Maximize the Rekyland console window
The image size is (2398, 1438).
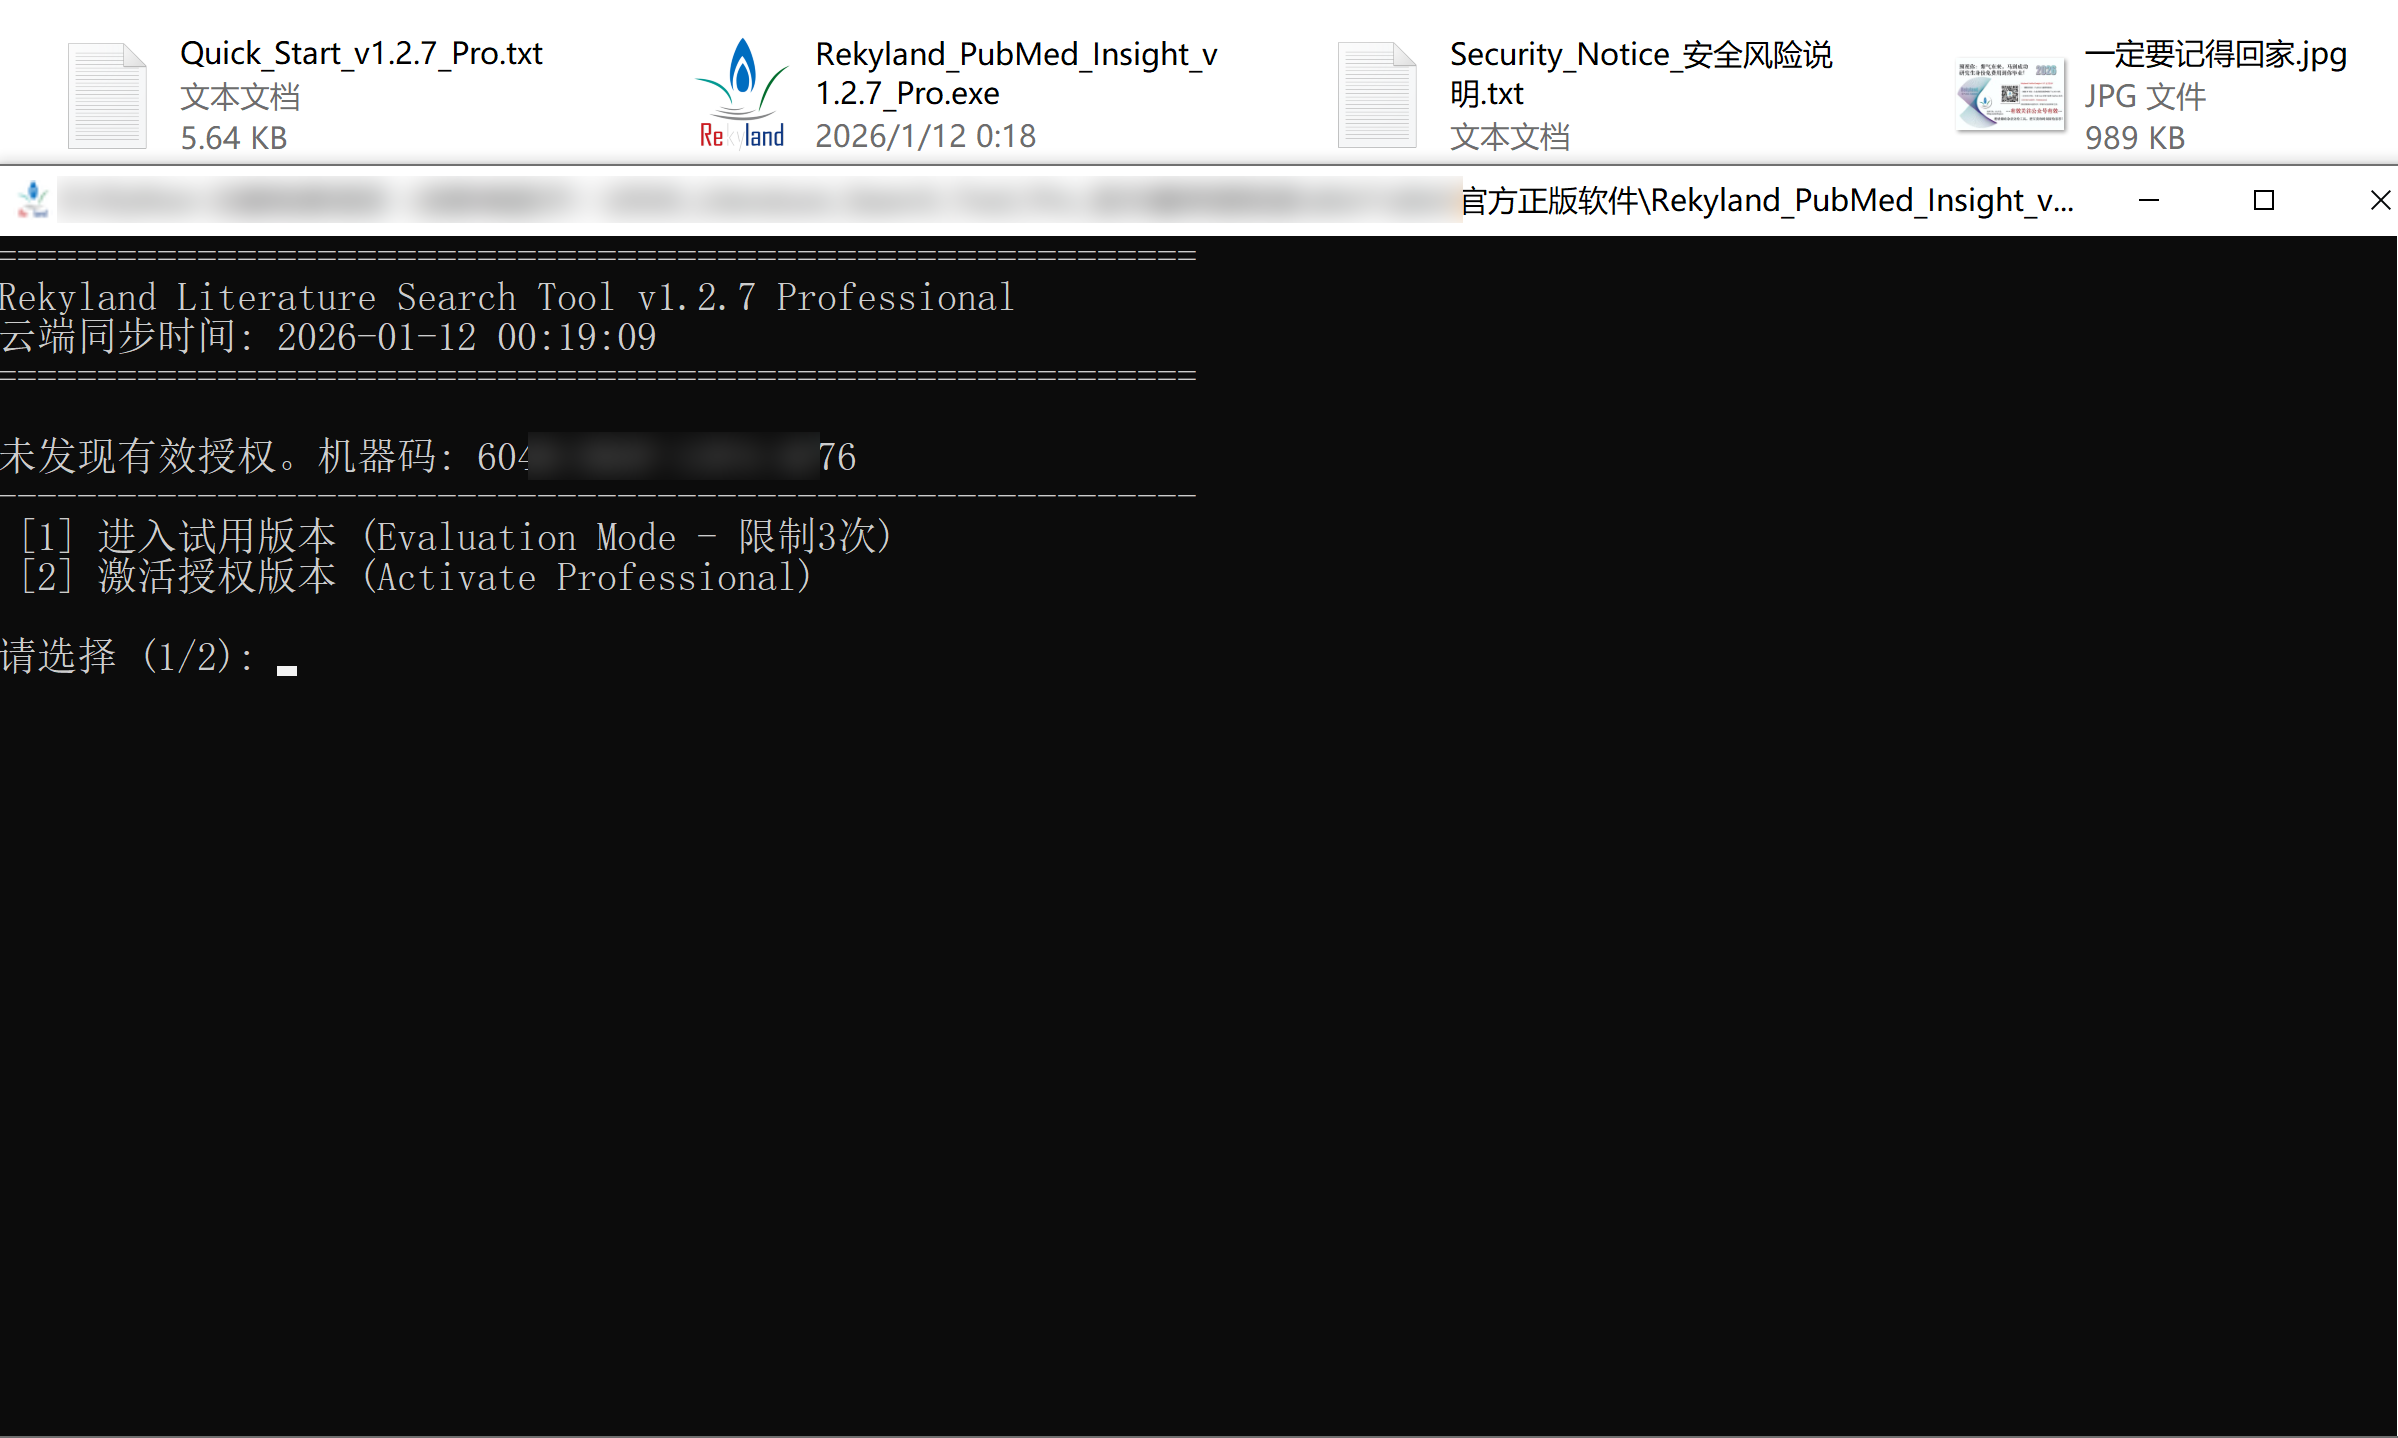2263,201
